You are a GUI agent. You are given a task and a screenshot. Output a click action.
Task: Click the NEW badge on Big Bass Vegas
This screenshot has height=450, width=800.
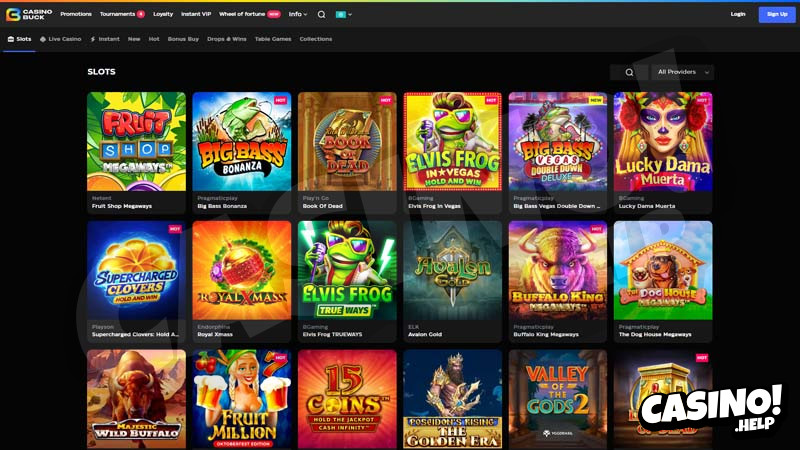click(596, 101)
